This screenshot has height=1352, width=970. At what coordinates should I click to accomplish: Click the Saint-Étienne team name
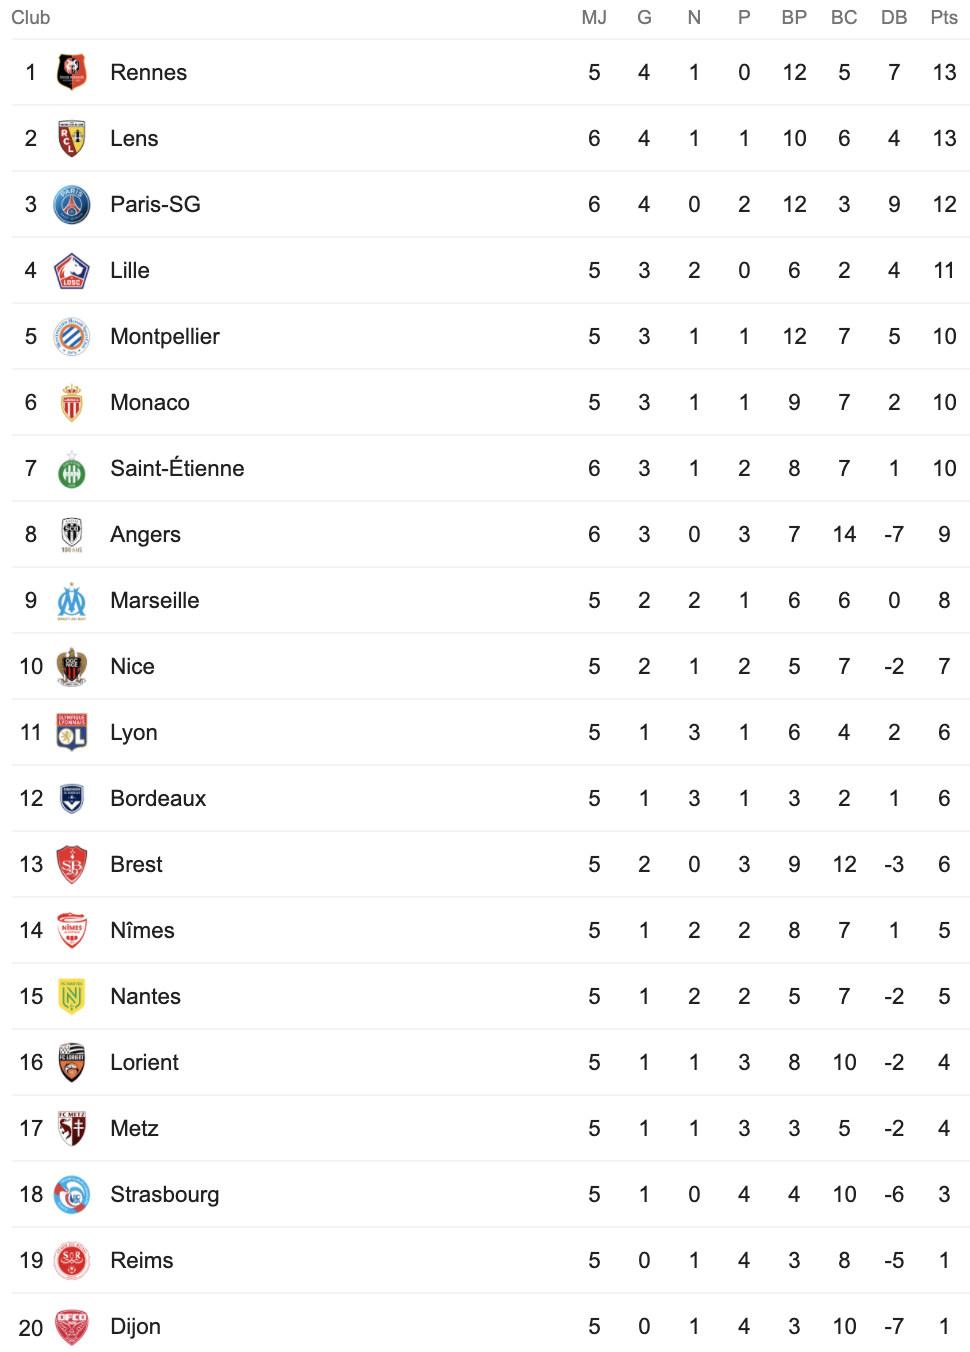[x=177, y=468]
